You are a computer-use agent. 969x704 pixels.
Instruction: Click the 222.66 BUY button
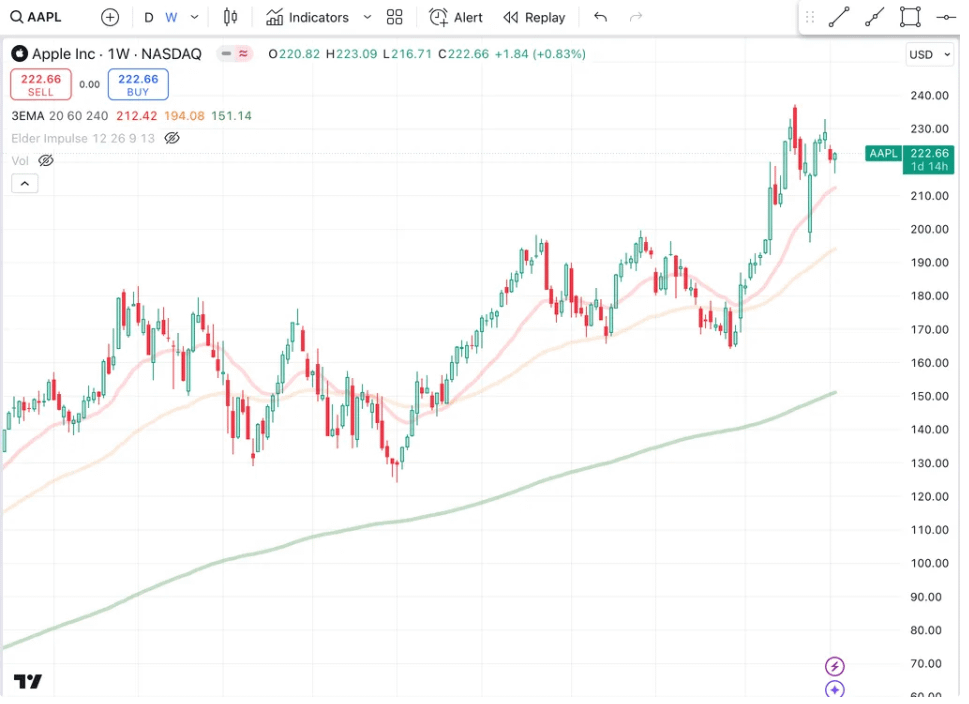click(x=138, y=85)
